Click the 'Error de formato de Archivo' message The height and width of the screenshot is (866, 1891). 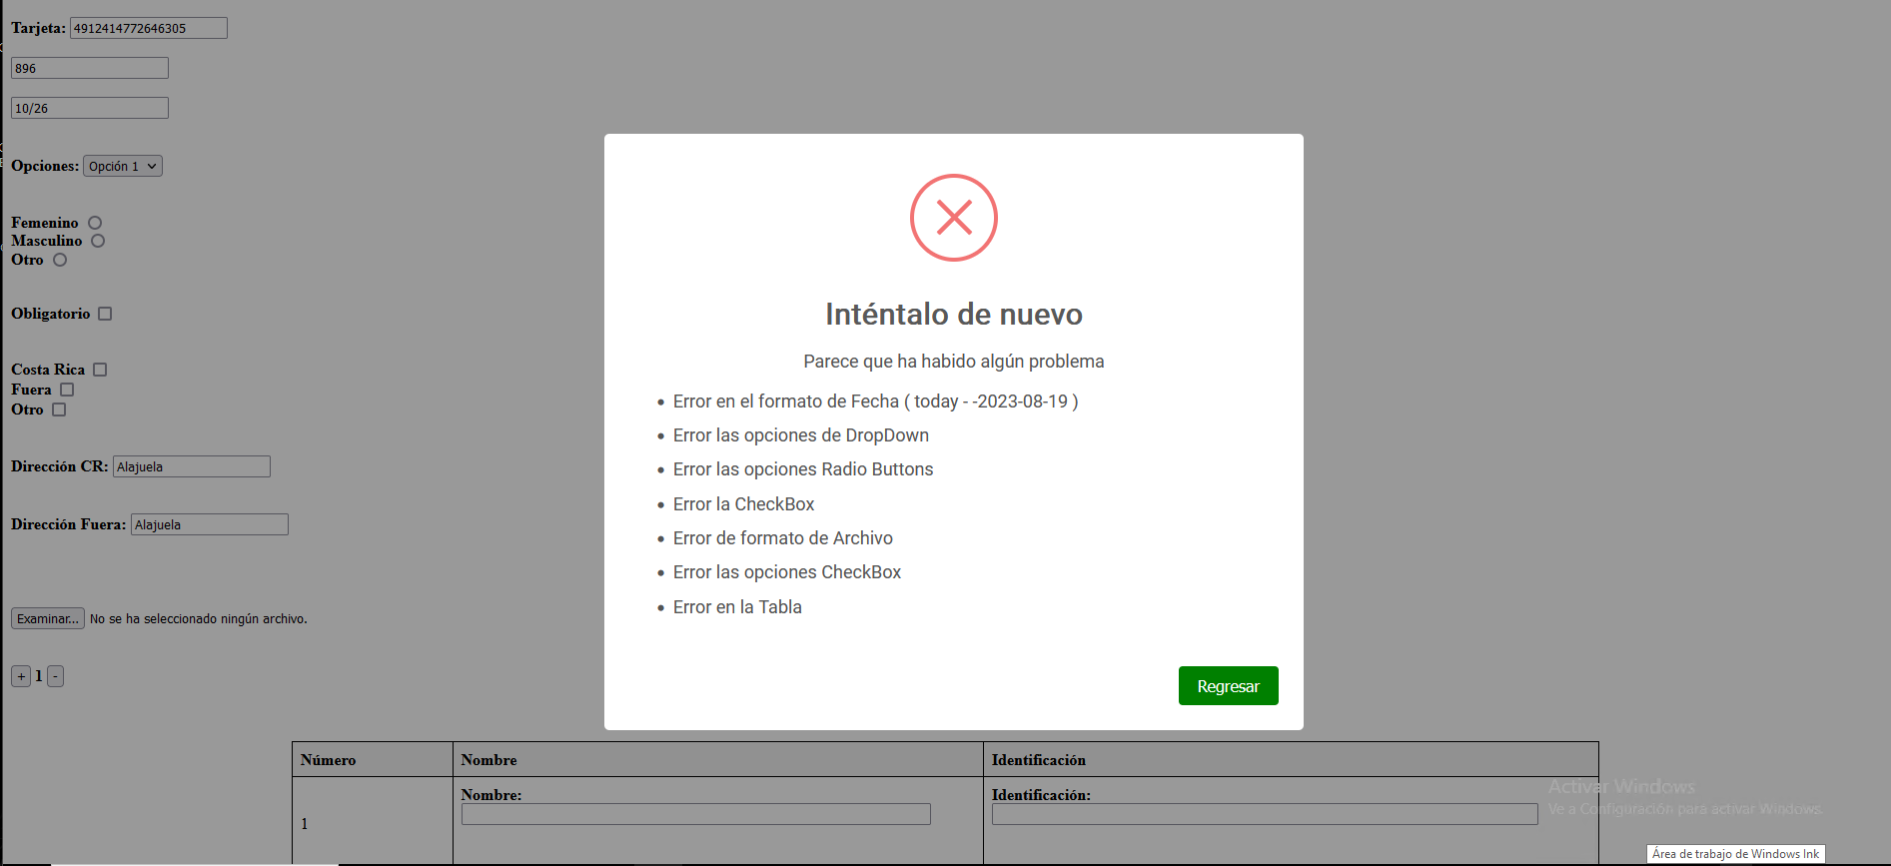point(783,538)
